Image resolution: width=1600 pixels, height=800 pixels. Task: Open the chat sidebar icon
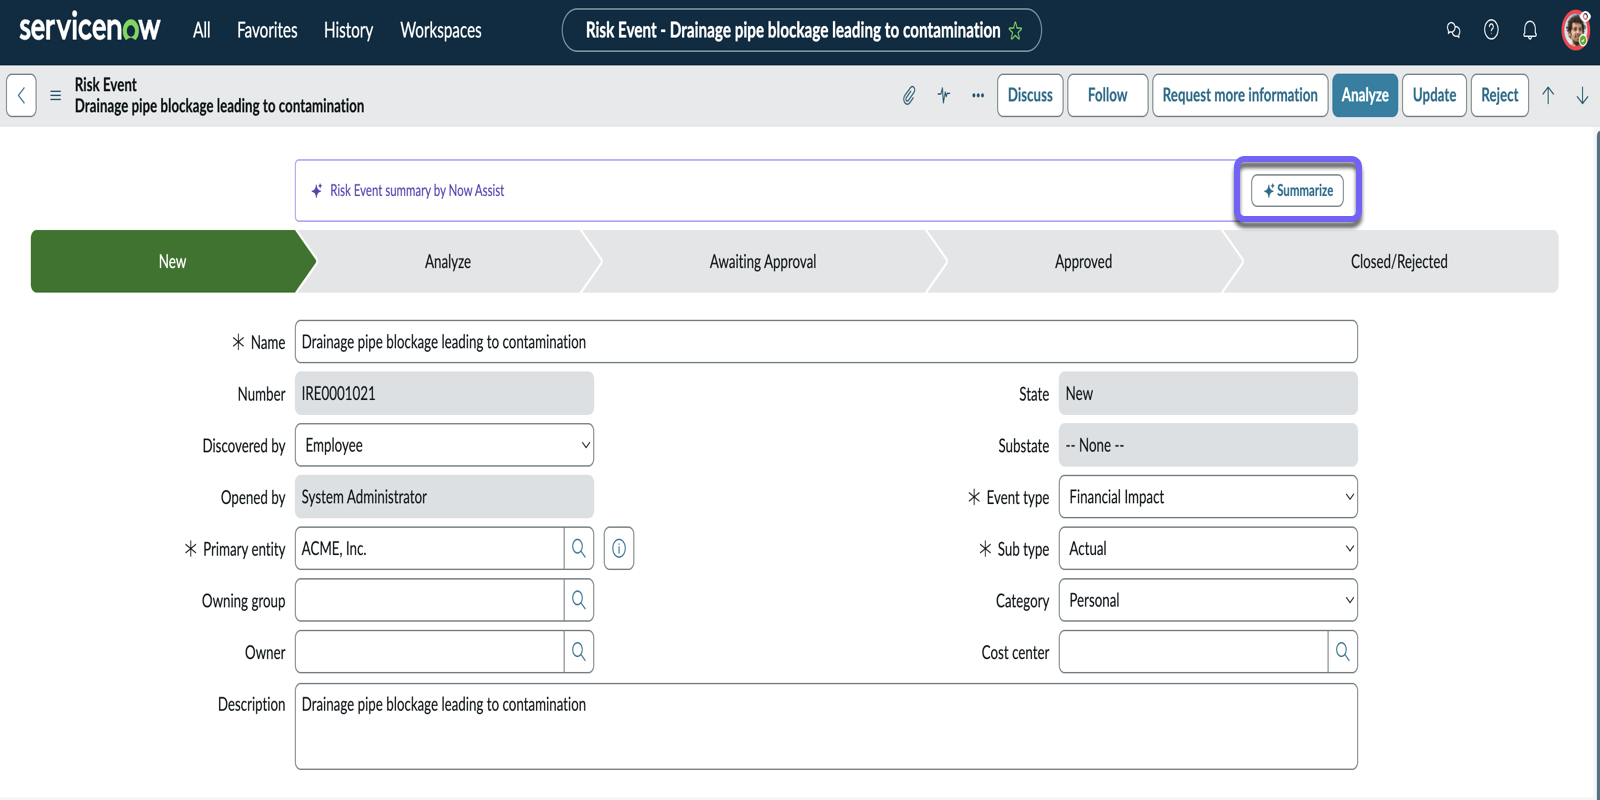click(x=1453, y=30)
